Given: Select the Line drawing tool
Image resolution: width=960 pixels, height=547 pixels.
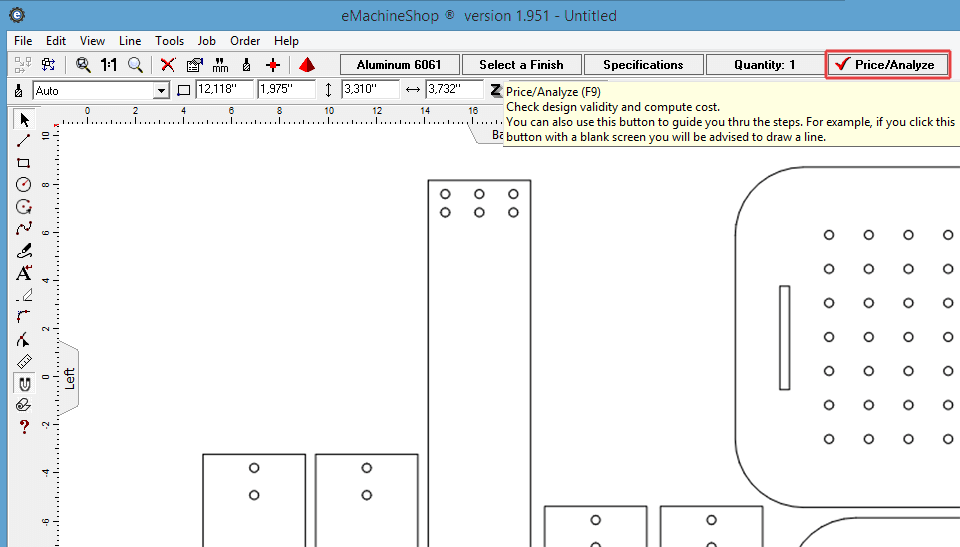Looking at the screenshot, I should tap(24, 141).
